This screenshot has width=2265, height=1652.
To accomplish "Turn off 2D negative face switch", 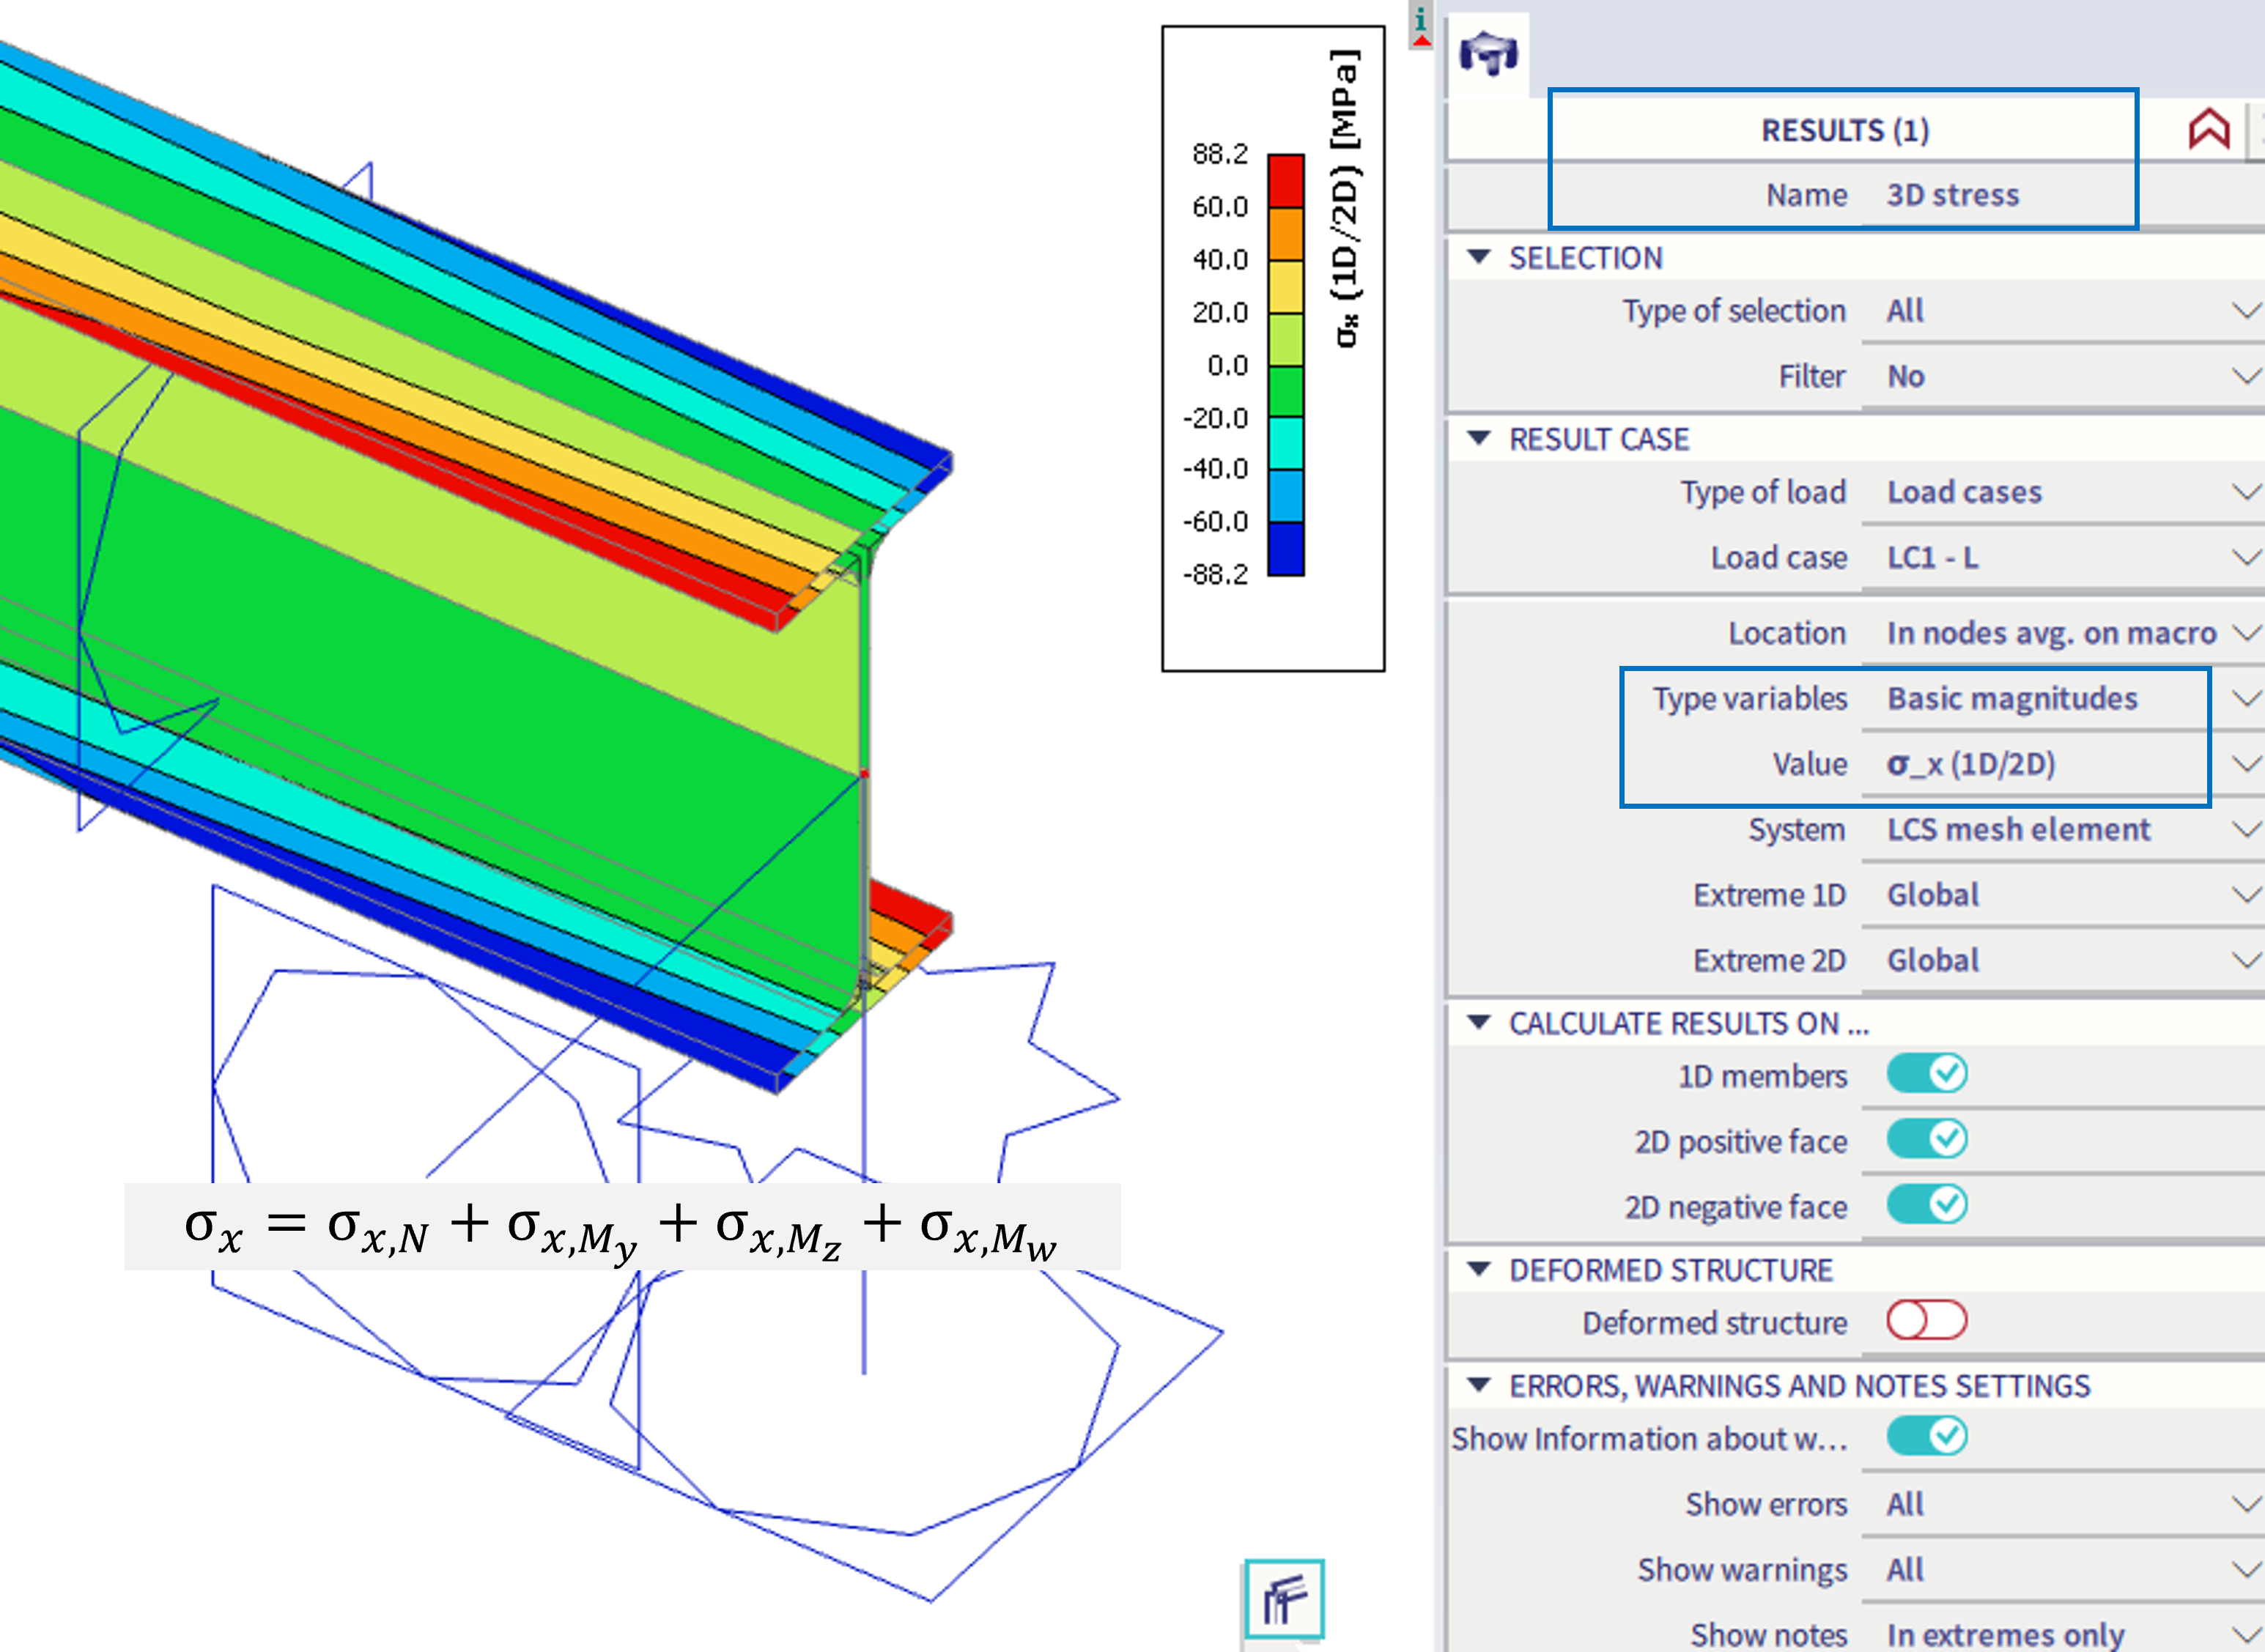I will pos(1926,1205).
